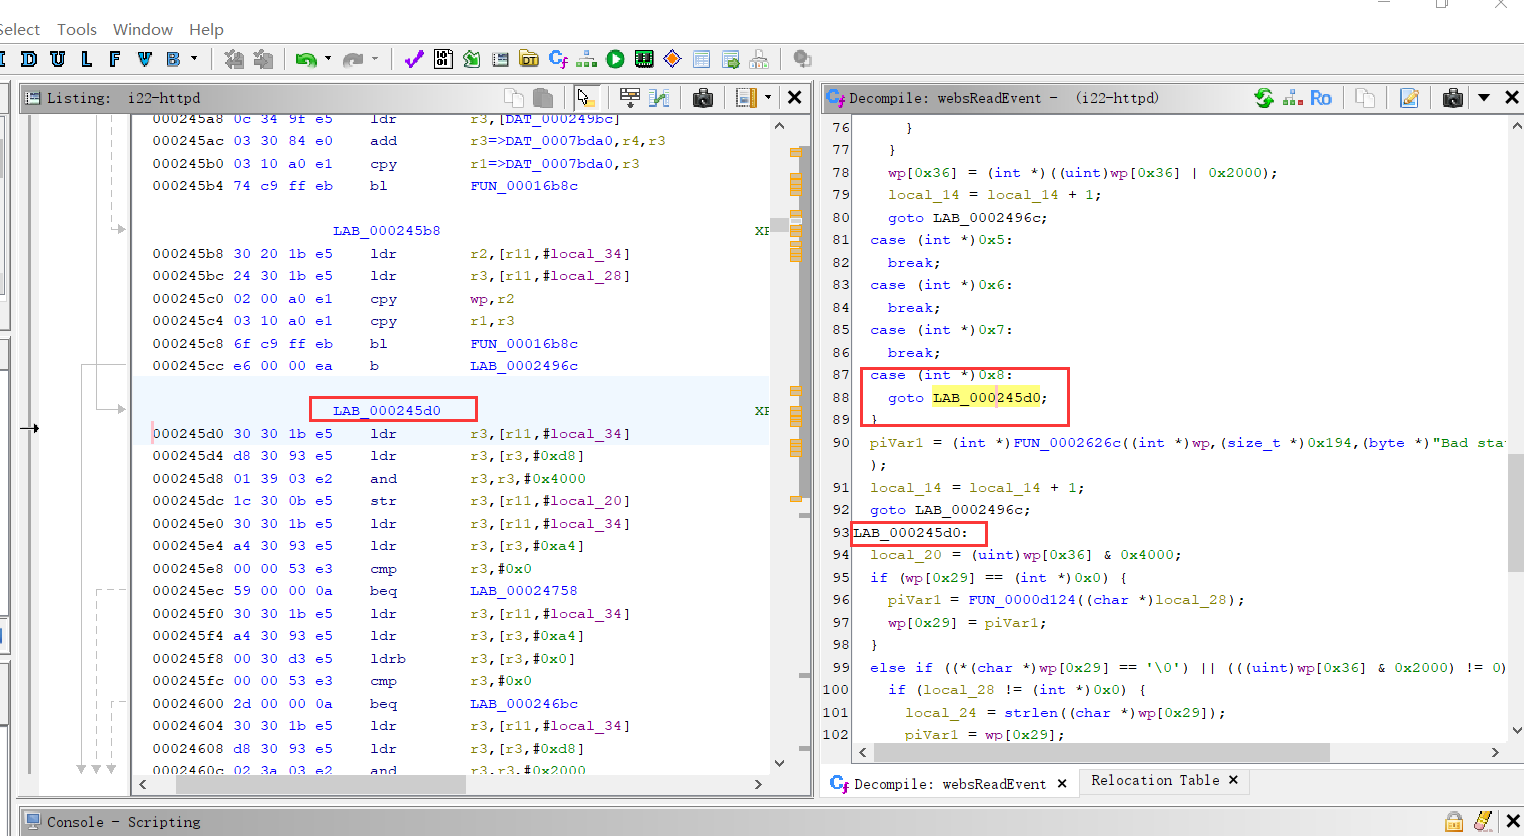1524x836 pixels.
Task: Open the Redo history dropdown arrow
Action: (375, 59)
